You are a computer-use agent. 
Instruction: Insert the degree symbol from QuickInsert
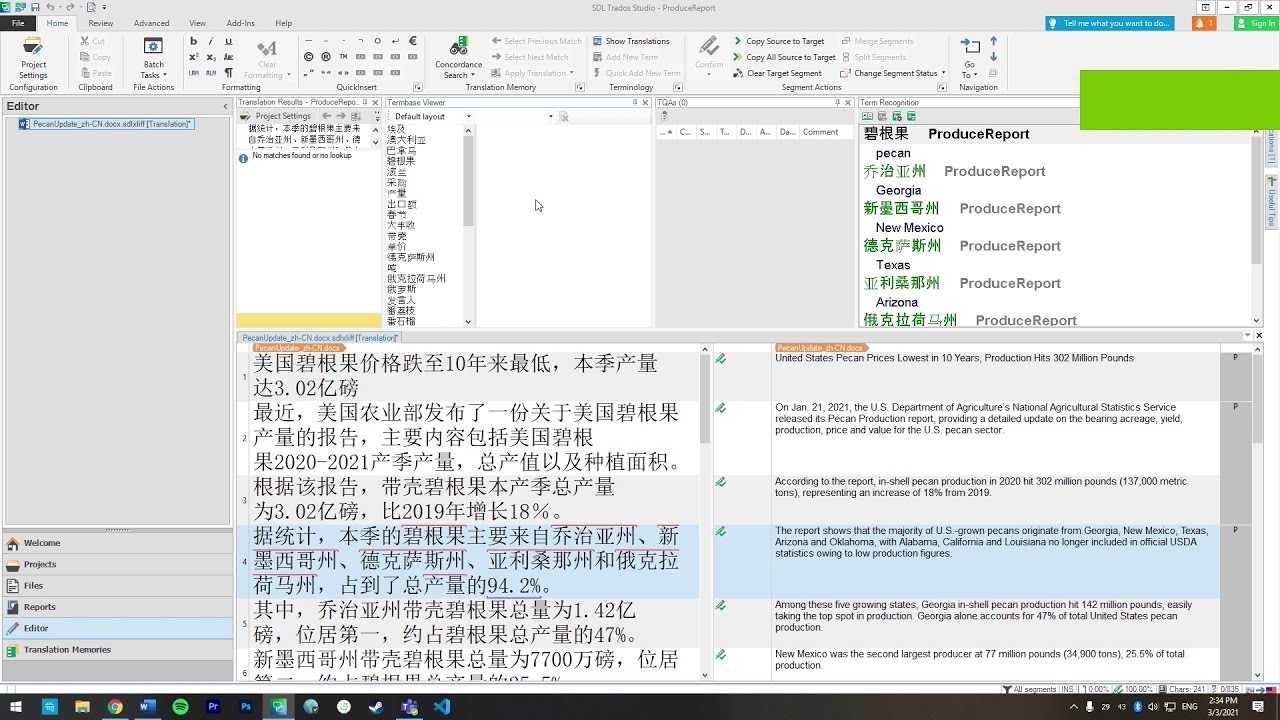pyautogui.click(x=378, y=41)
